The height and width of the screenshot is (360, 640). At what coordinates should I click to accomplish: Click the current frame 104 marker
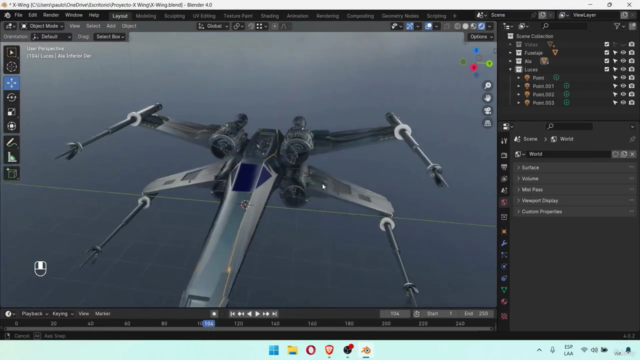tap(209, 324)
